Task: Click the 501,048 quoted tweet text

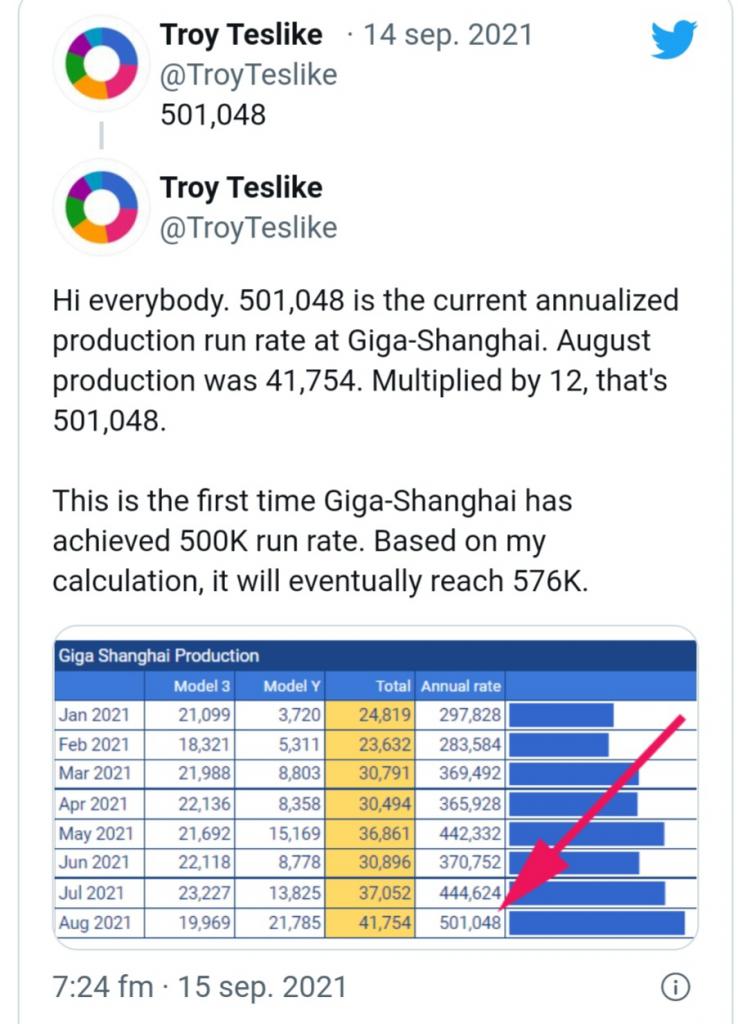Action: (213, 114)
